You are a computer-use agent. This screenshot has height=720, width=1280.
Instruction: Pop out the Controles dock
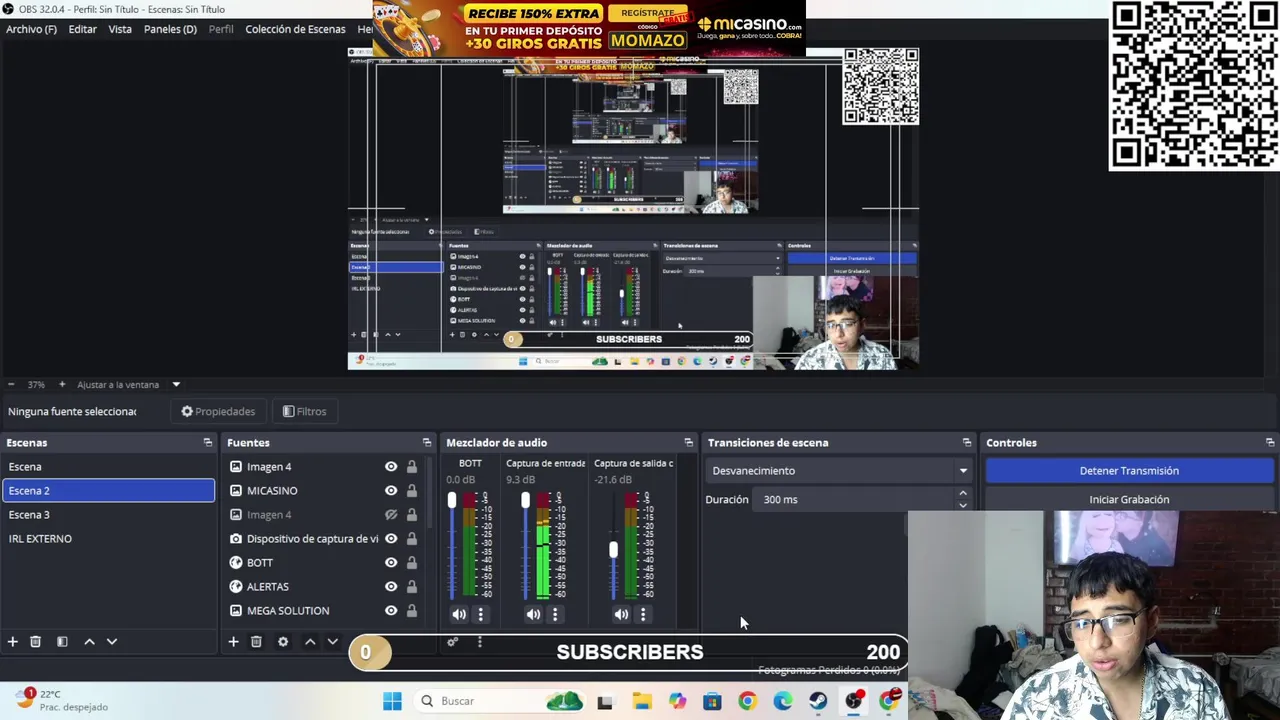click(x=1270, y=442)
